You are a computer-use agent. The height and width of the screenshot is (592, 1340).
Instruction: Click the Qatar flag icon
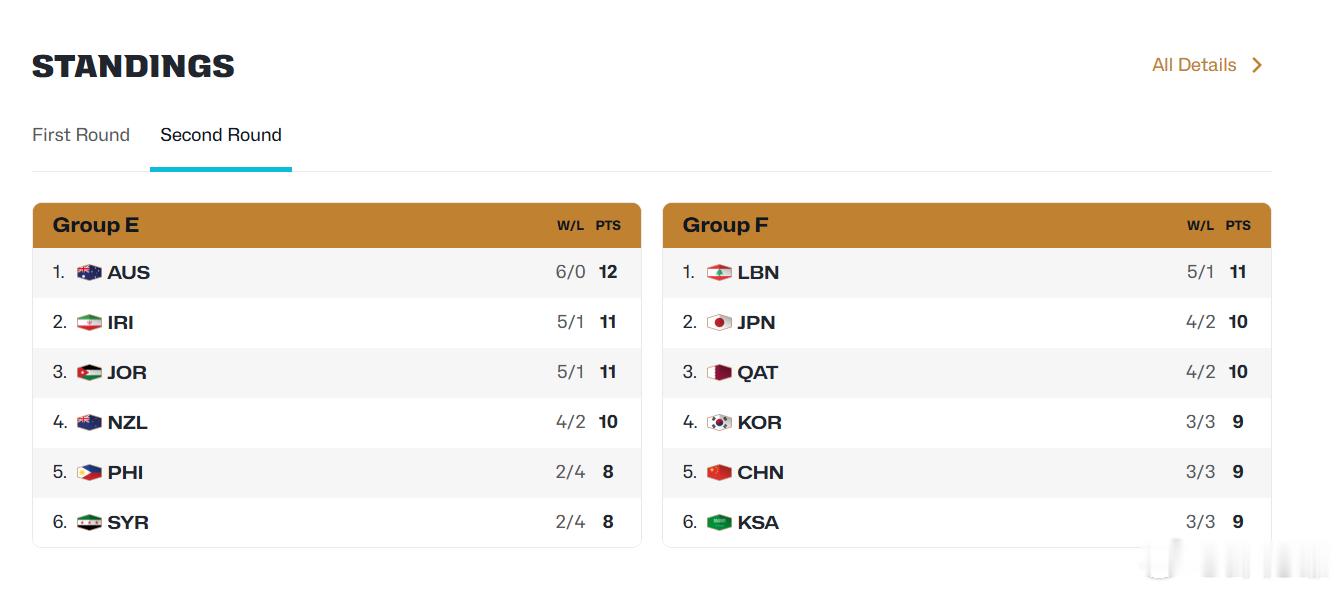click(x=719, y=372)
